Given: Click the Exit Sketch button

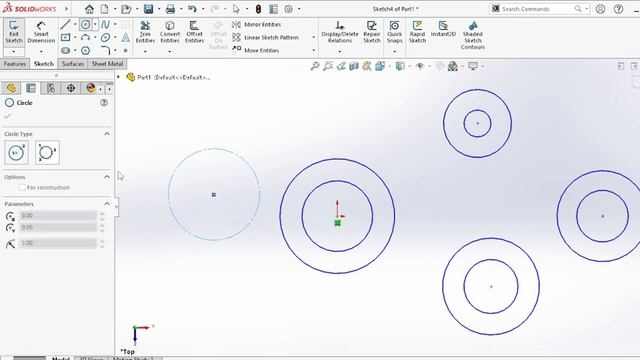Looking at the screenshot, I should [14, 32].
